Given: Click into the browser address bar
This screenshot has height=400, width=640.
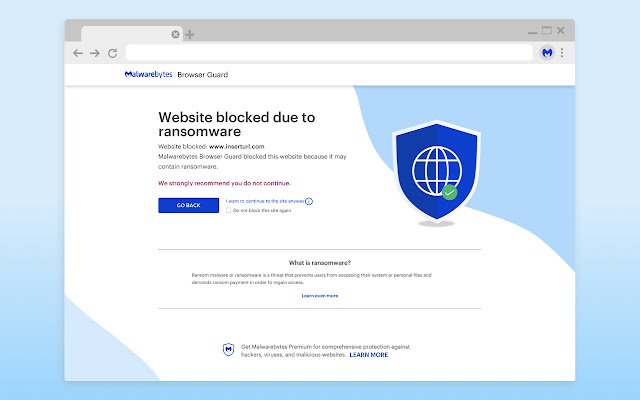Looking at the screenshot, I should [328, 53].
